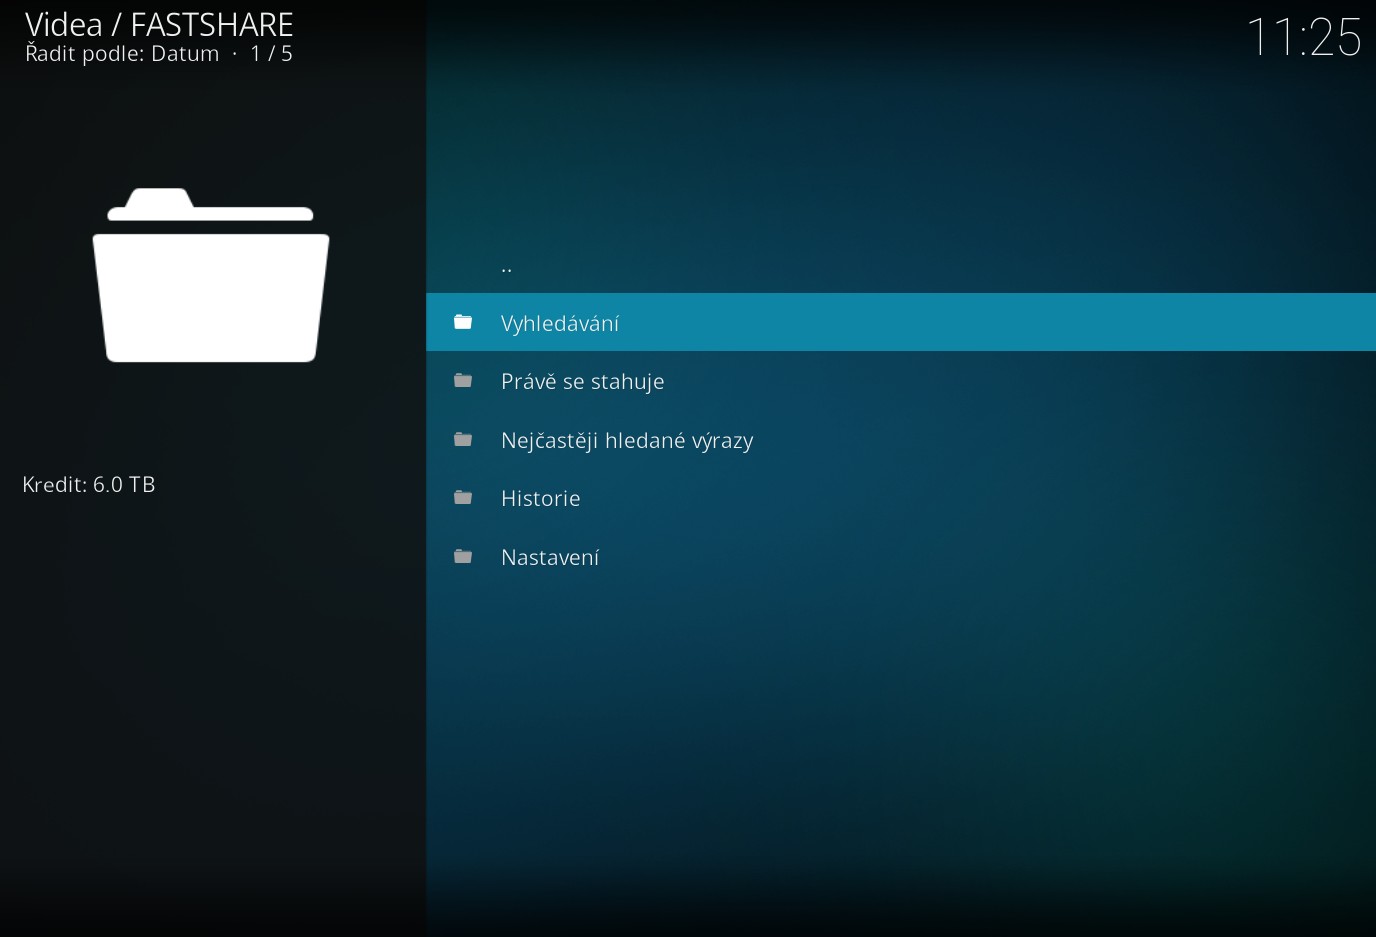Click folder icon beside Historie
This screenshot has height=937, width=1376.
pos(463,497)
